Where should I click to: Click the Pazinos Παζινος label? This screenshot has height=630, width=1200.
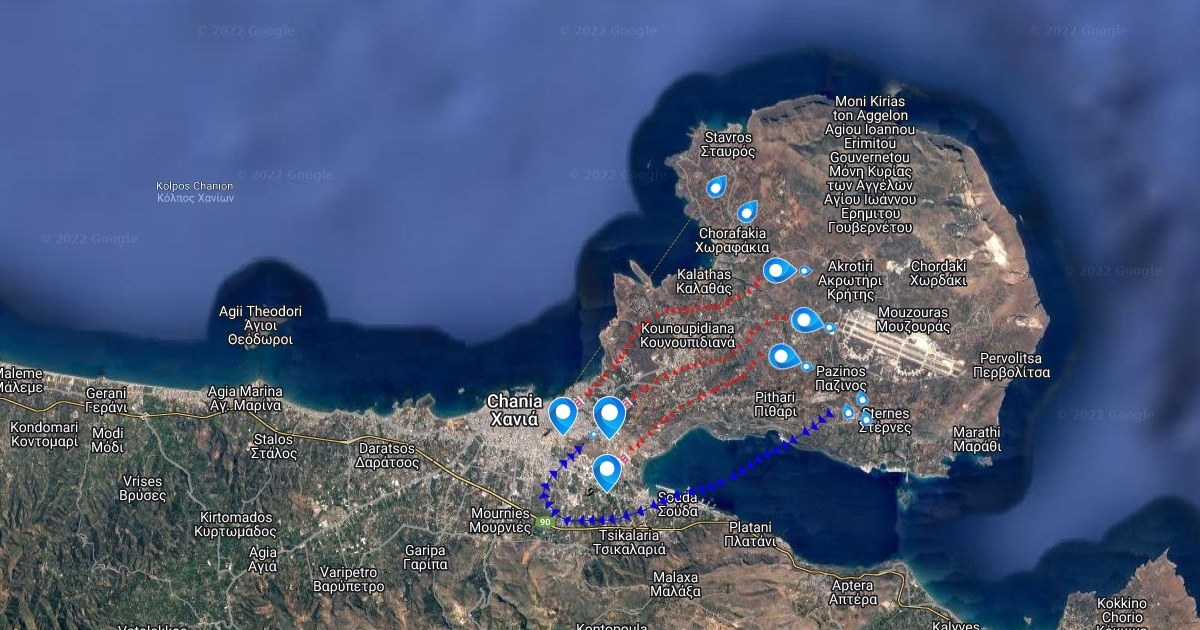click(841, 377)
